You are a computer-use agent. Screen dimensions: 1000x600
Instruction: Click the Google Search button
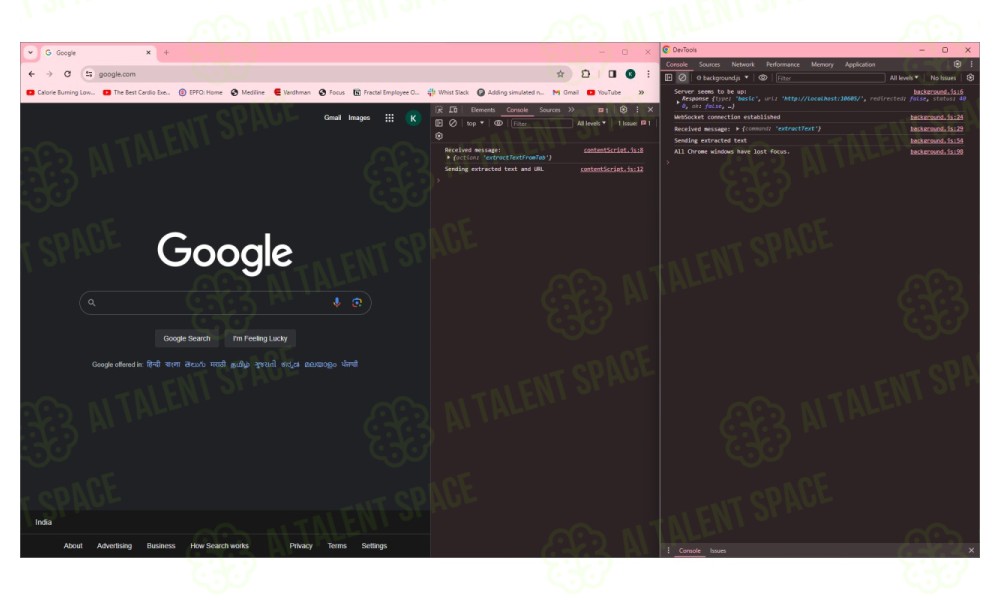(x=187, y=339)
